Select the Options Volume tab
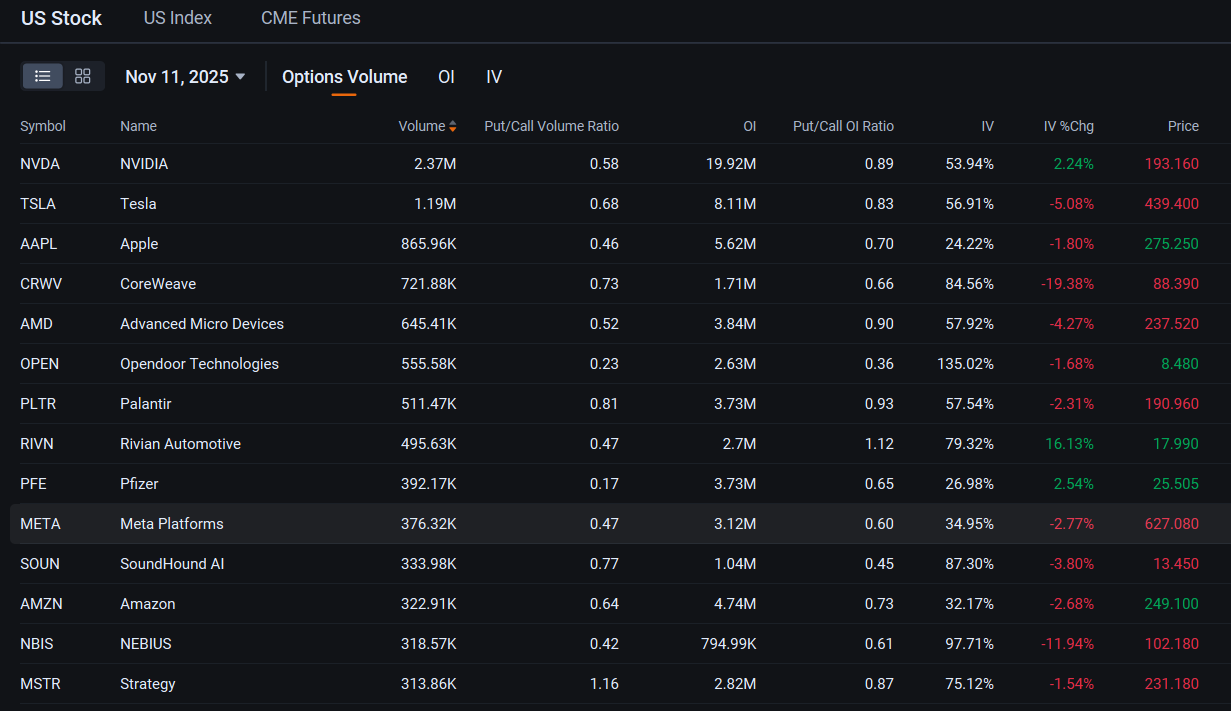This screenshot has height=711, width=1231. pos(345,77)
